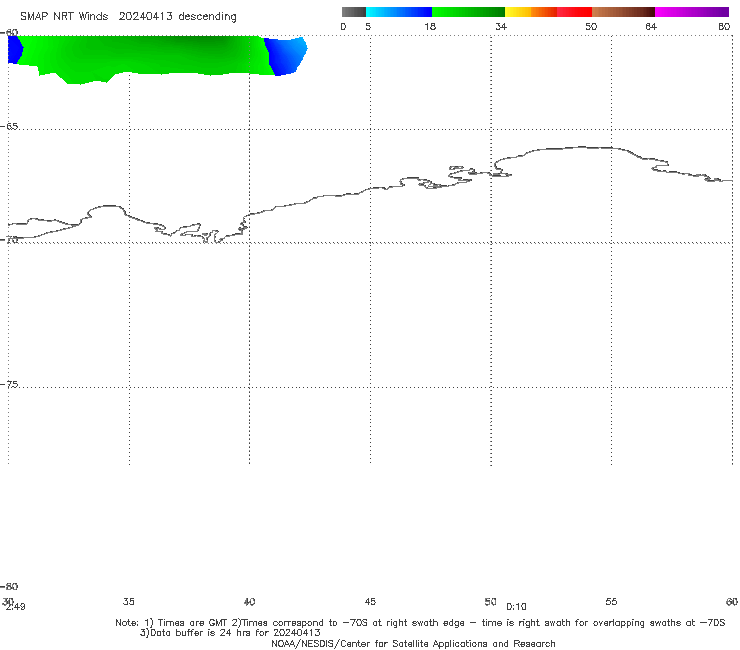740x650 pixels.
Task: Click the dark blue patch at the swath's left edge
Action: tap(15, 49)
